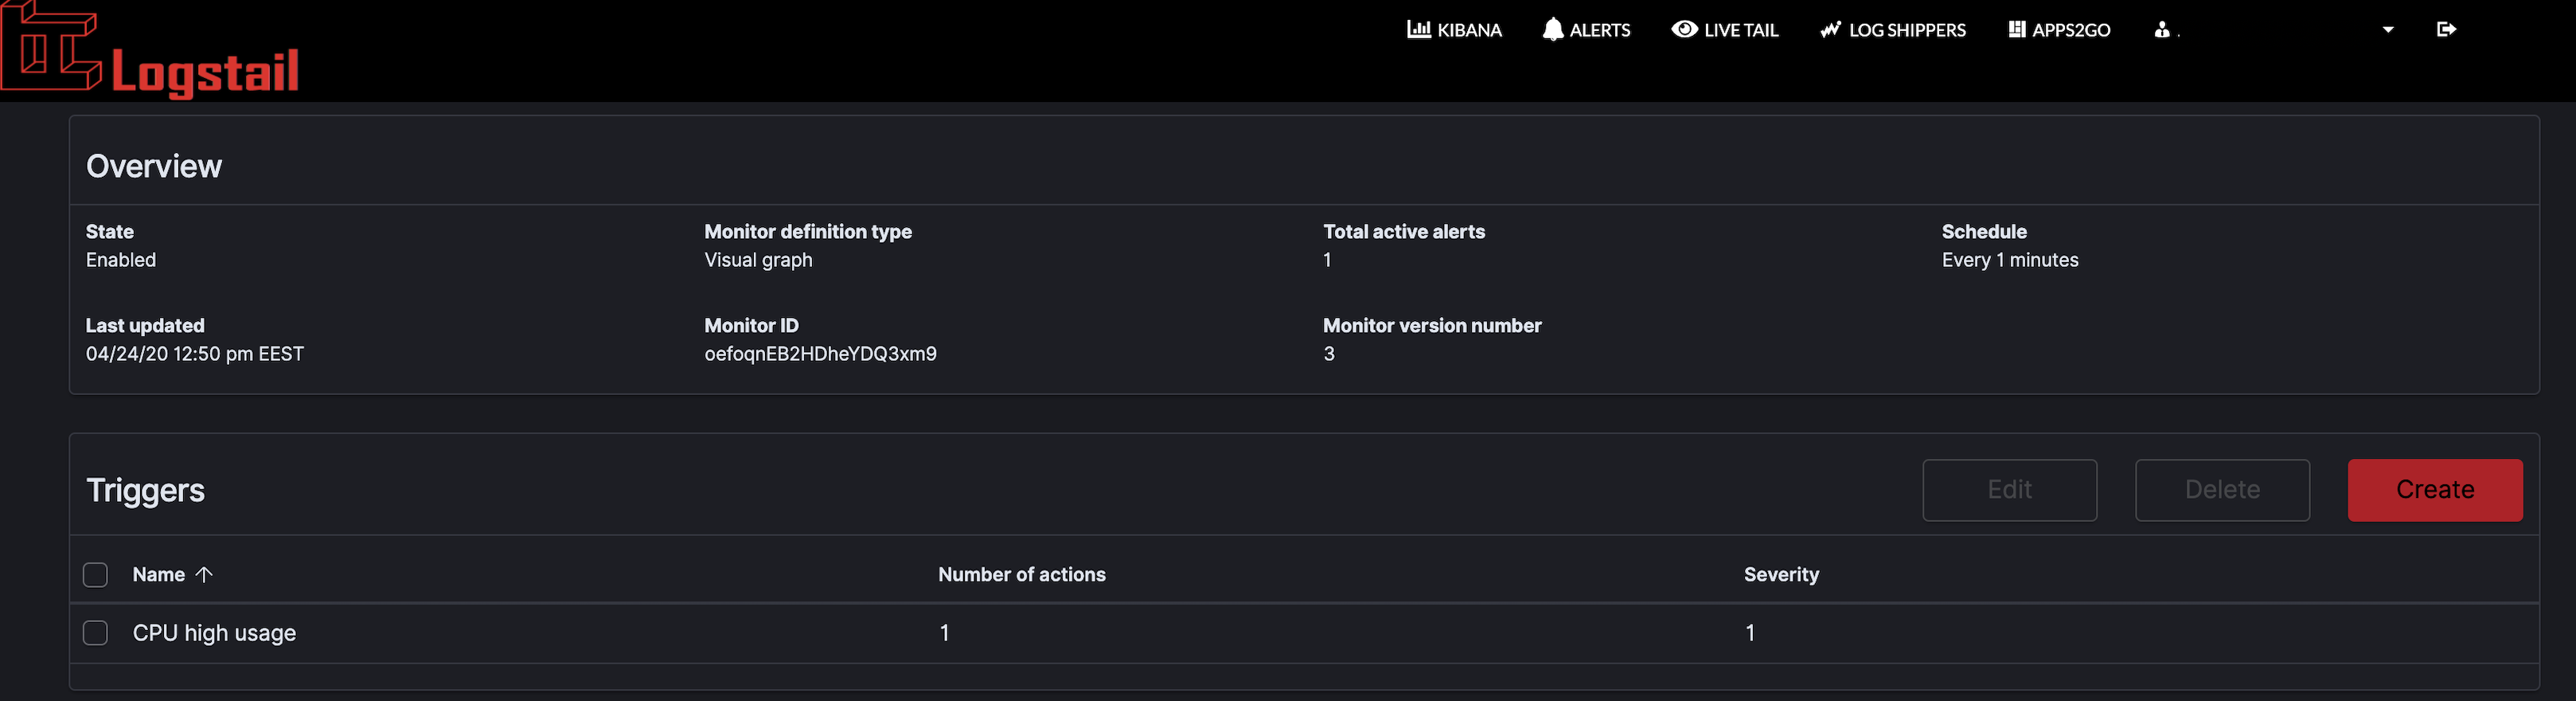Viewport: 2576px width, 701px height.
Task: Open Kibana from the top navigation bar
Action: (x=1453, y=29)
